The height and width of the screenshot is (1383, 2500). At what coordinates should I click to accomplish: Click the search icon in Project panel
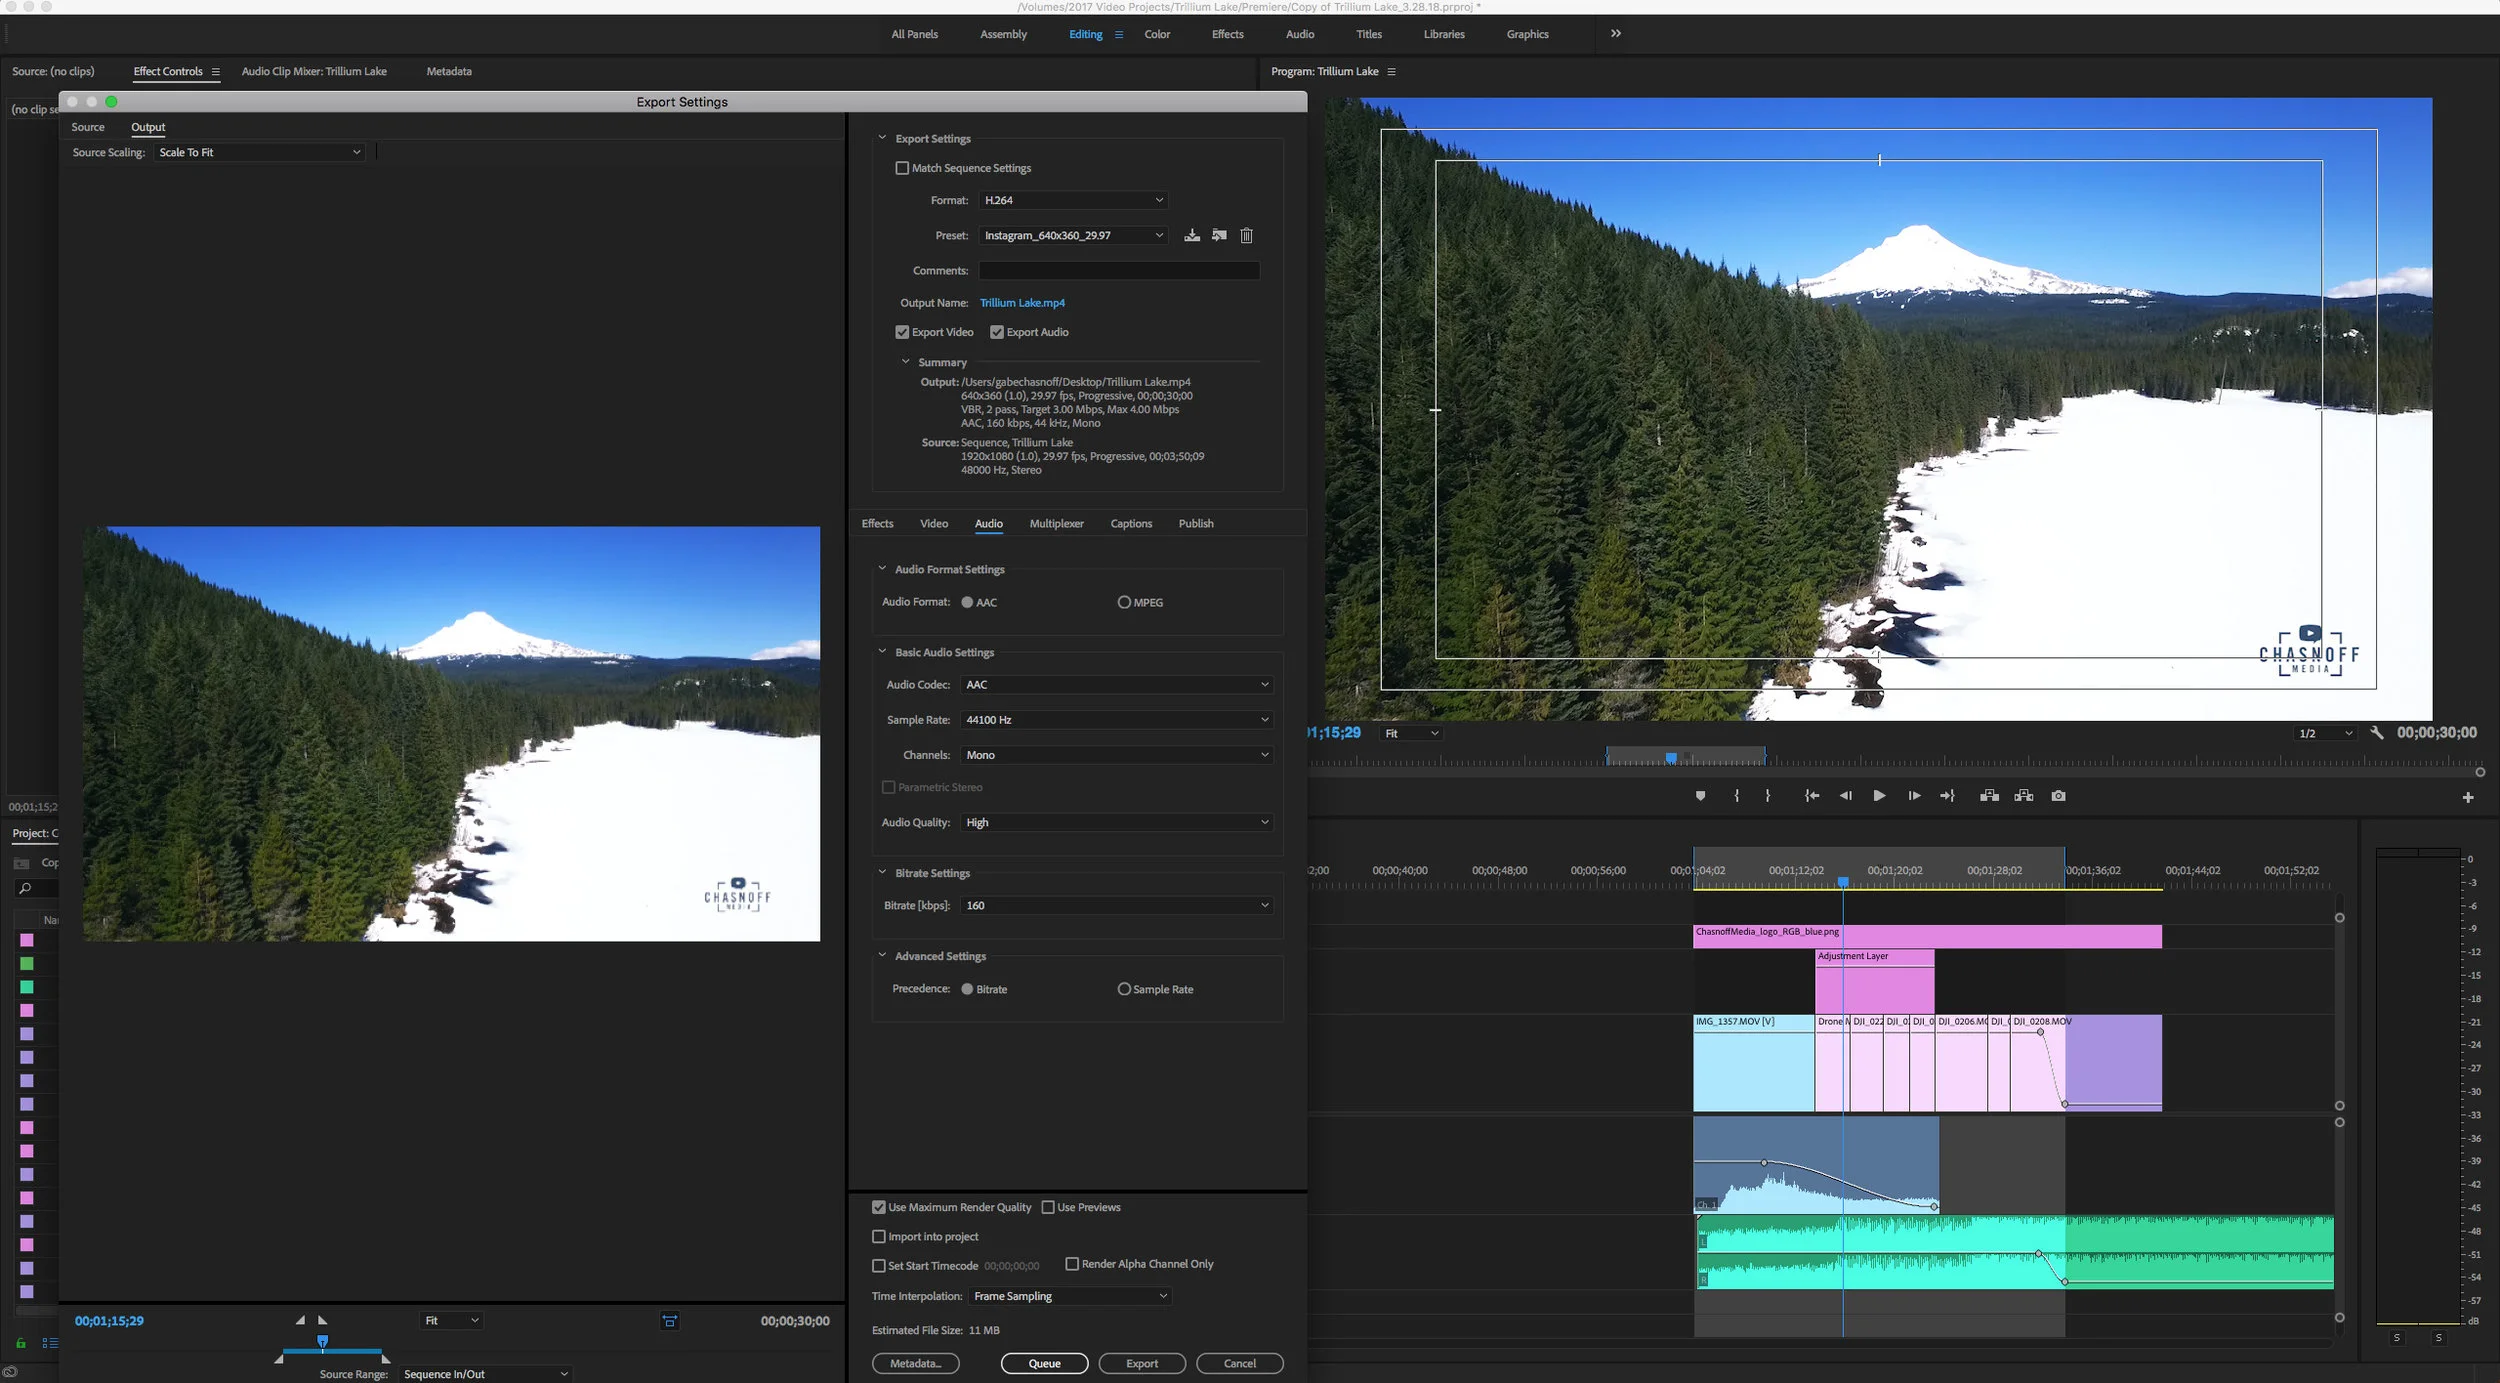25,888
